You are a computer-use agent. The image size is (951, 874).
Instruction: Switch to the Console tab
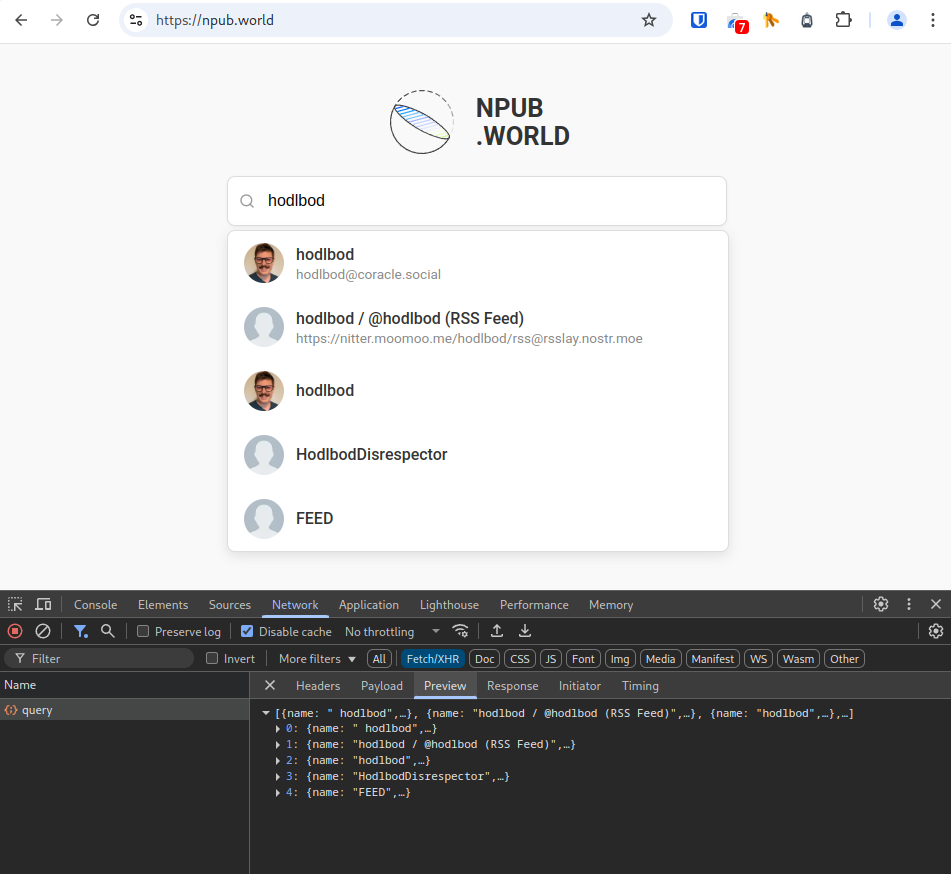95,605
